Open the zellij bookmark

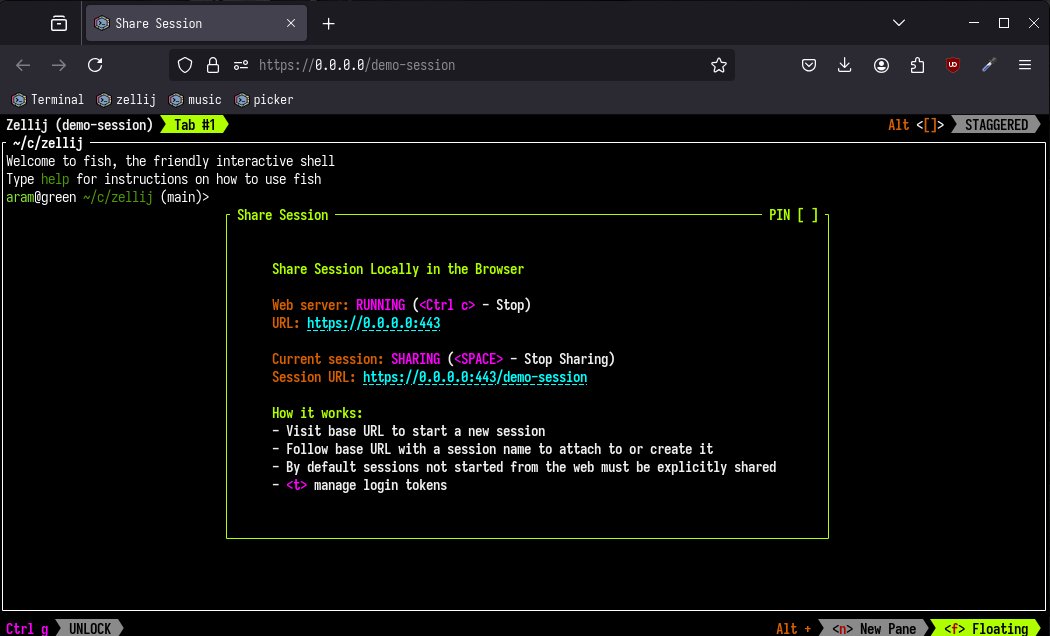127,100
